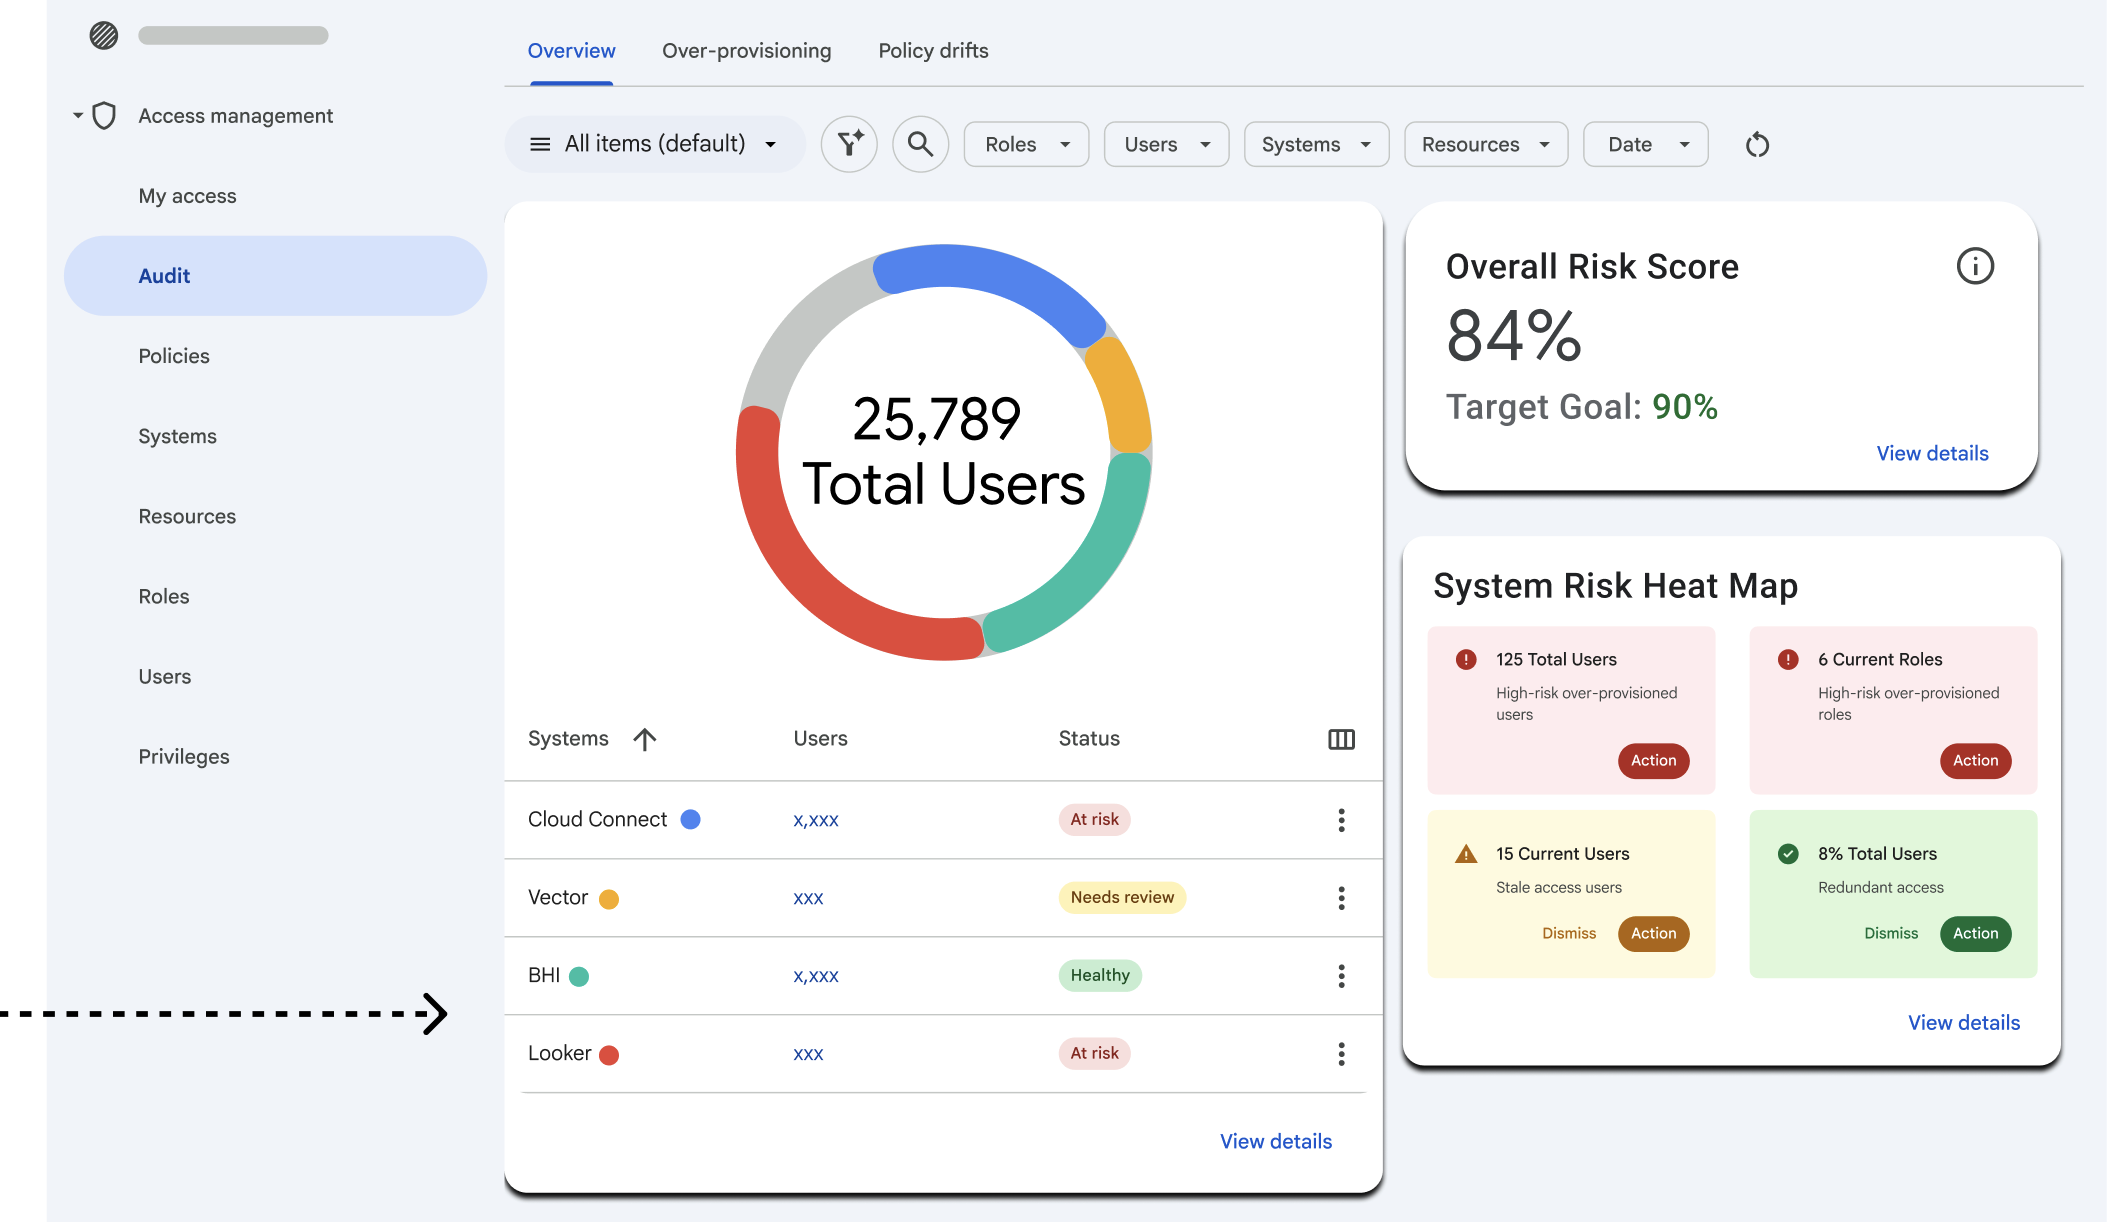Open the Date filter dropdown
Viewport: 2108px width, 1222px height.
click(1646, 144)
